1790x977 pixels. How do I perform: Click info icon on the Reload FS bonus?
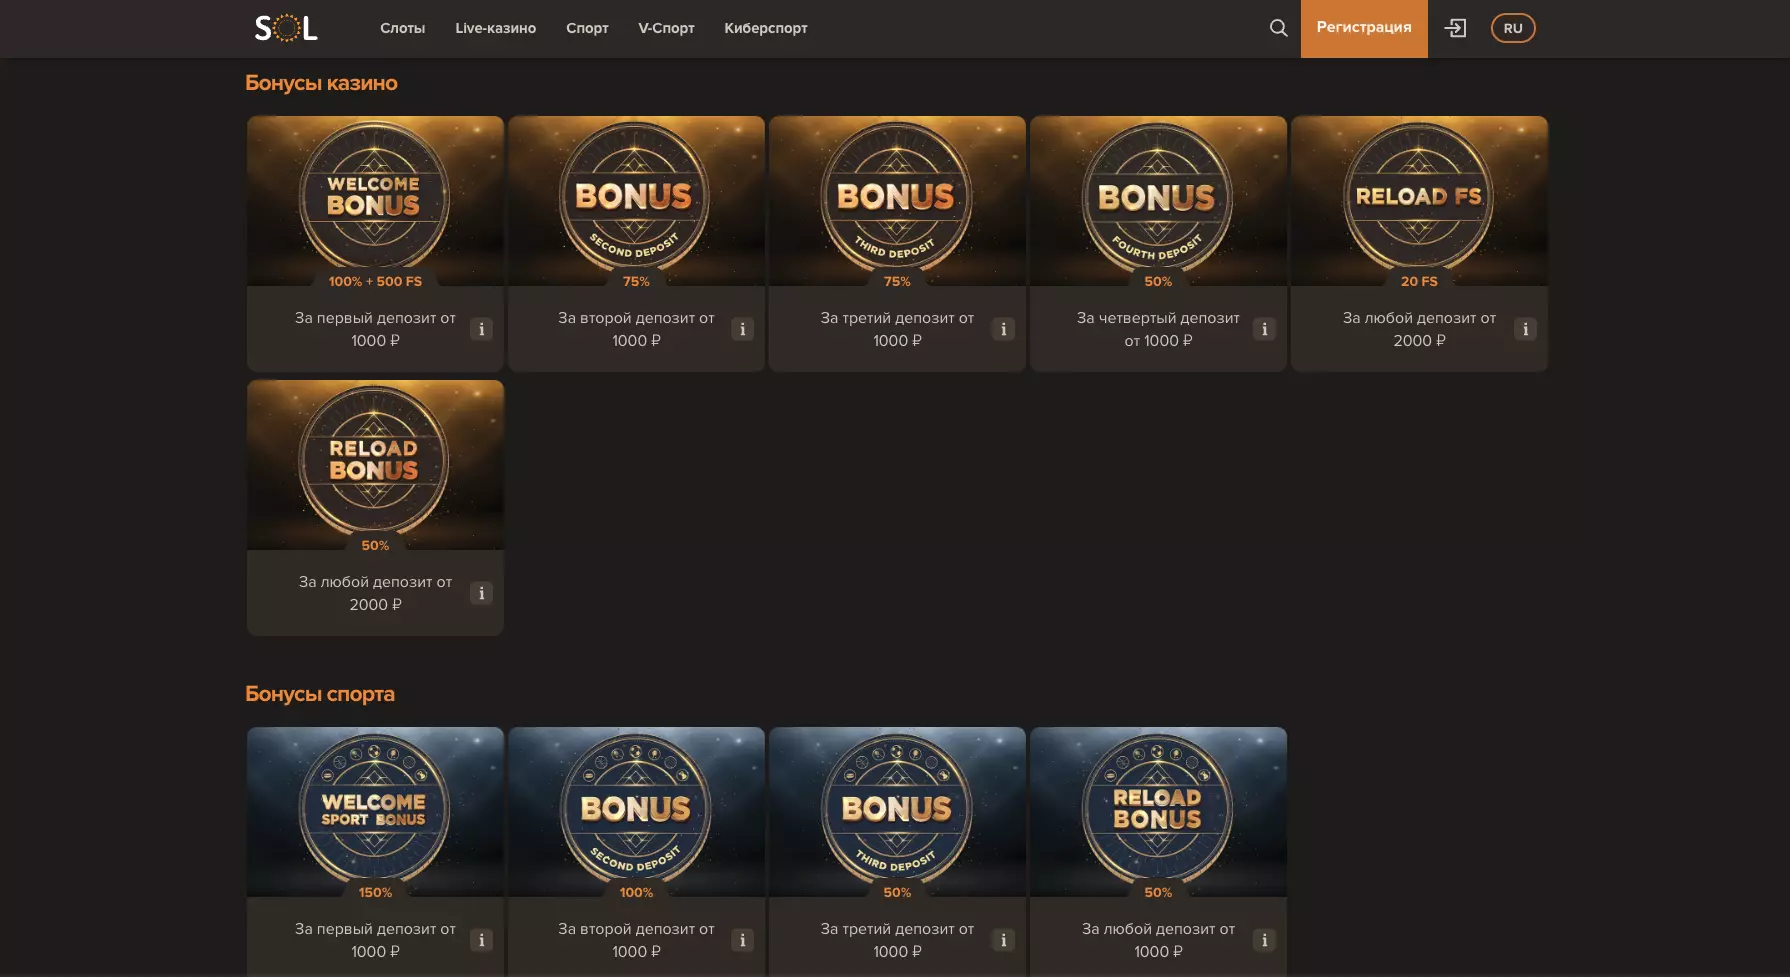(x=1525, y=328)
